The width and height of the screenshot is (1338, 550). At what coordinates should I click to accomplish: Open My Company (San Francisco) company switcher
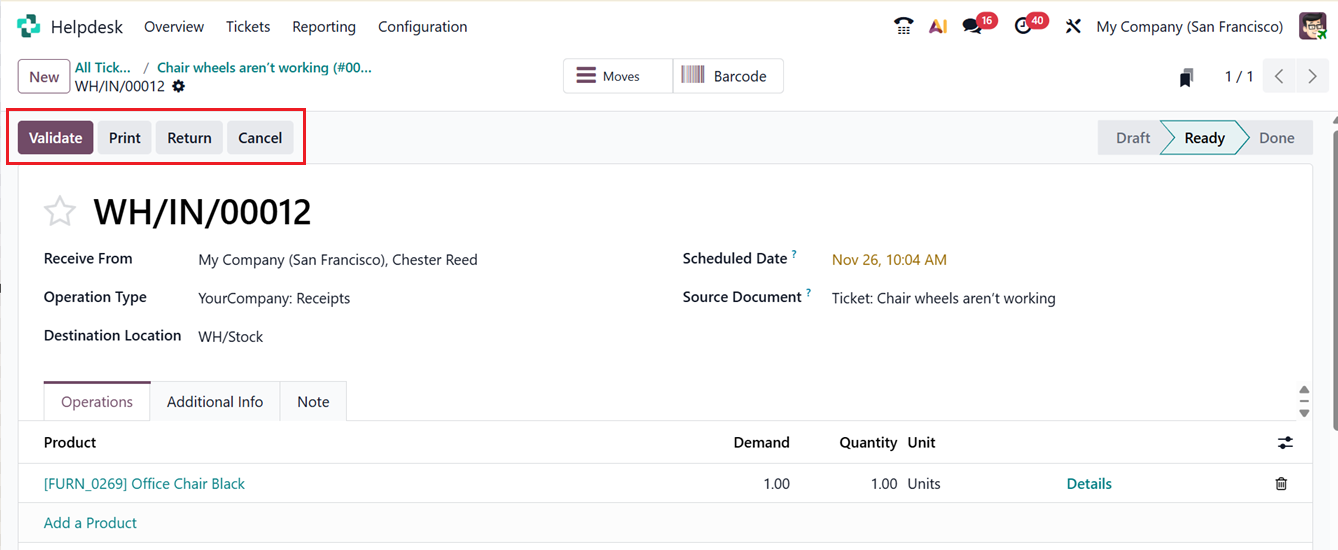1189,27
